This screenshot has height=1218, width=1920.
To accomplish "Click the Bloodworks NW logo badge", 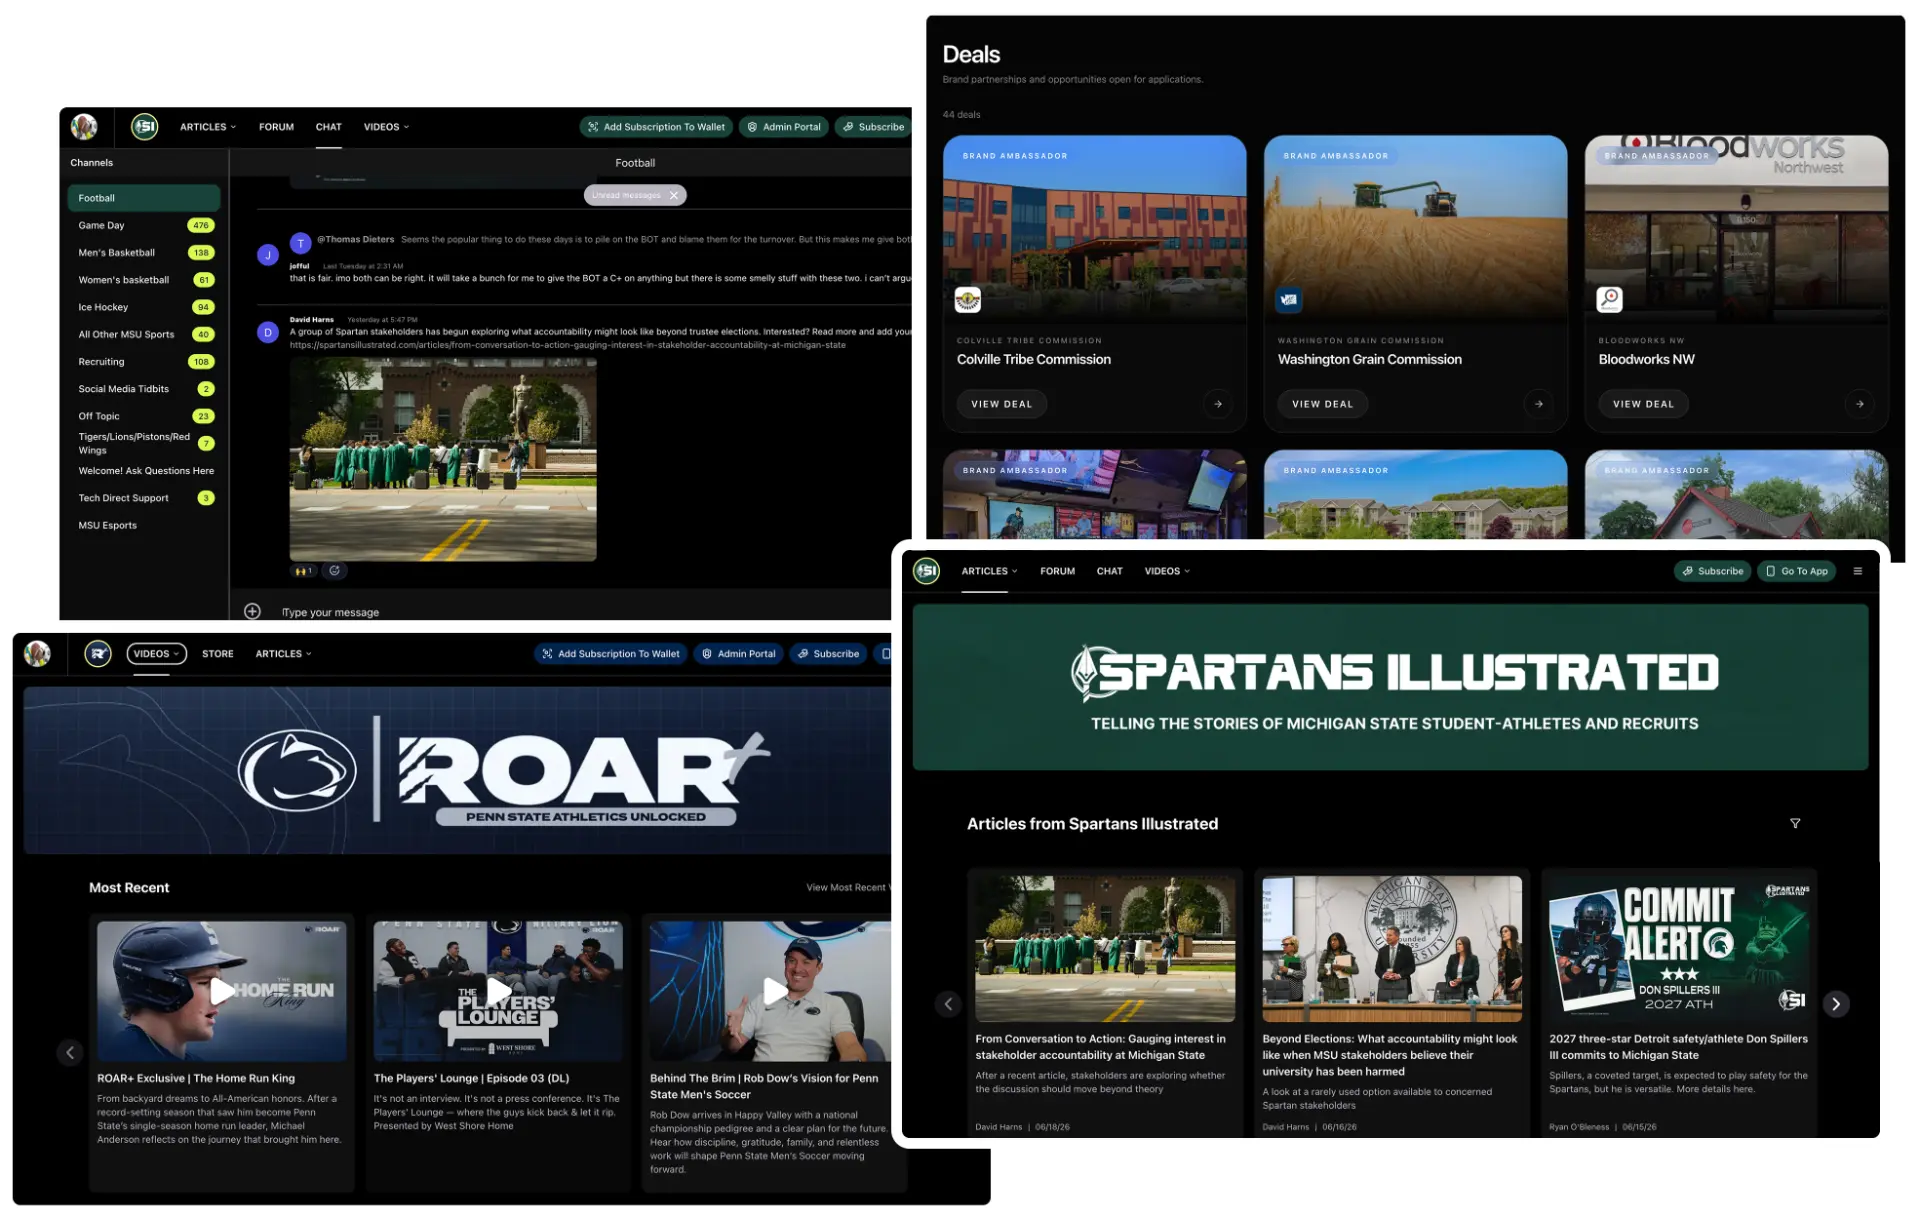I will click(x=1610, y=299).
